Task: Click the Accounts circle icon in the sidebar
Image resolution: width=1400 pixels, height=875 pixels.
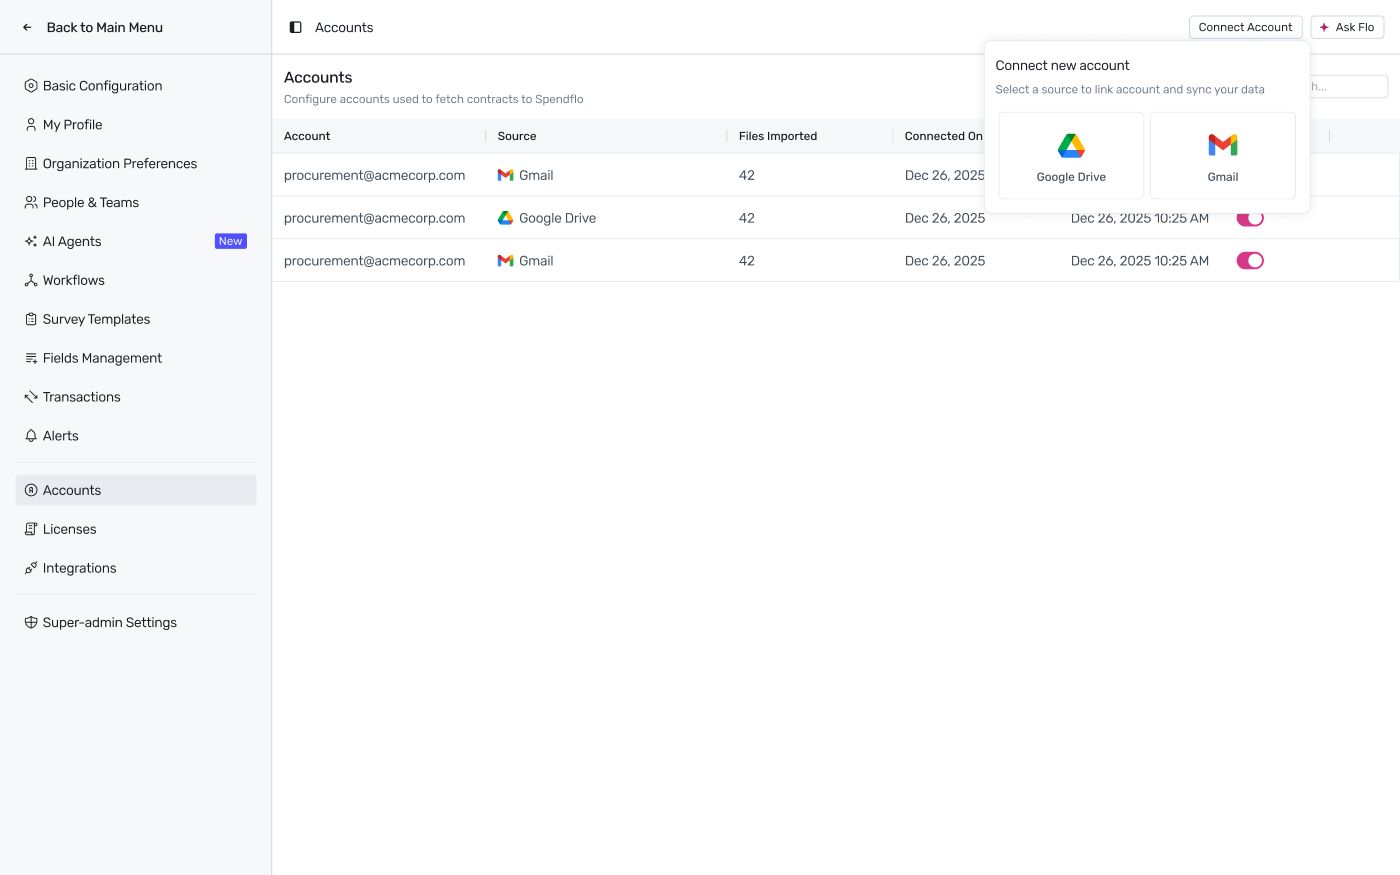Action: point(31,491)
